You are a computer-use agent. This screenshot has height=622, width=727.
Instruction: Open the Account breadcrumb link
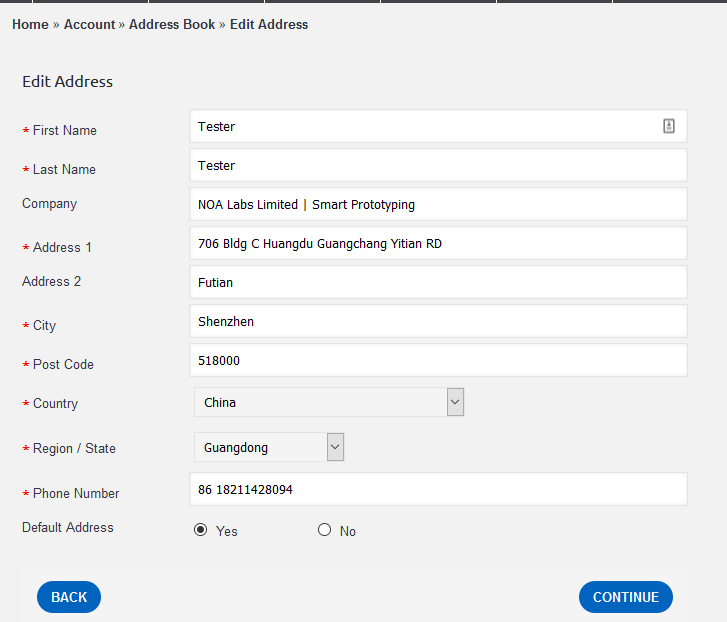[89, 25]
